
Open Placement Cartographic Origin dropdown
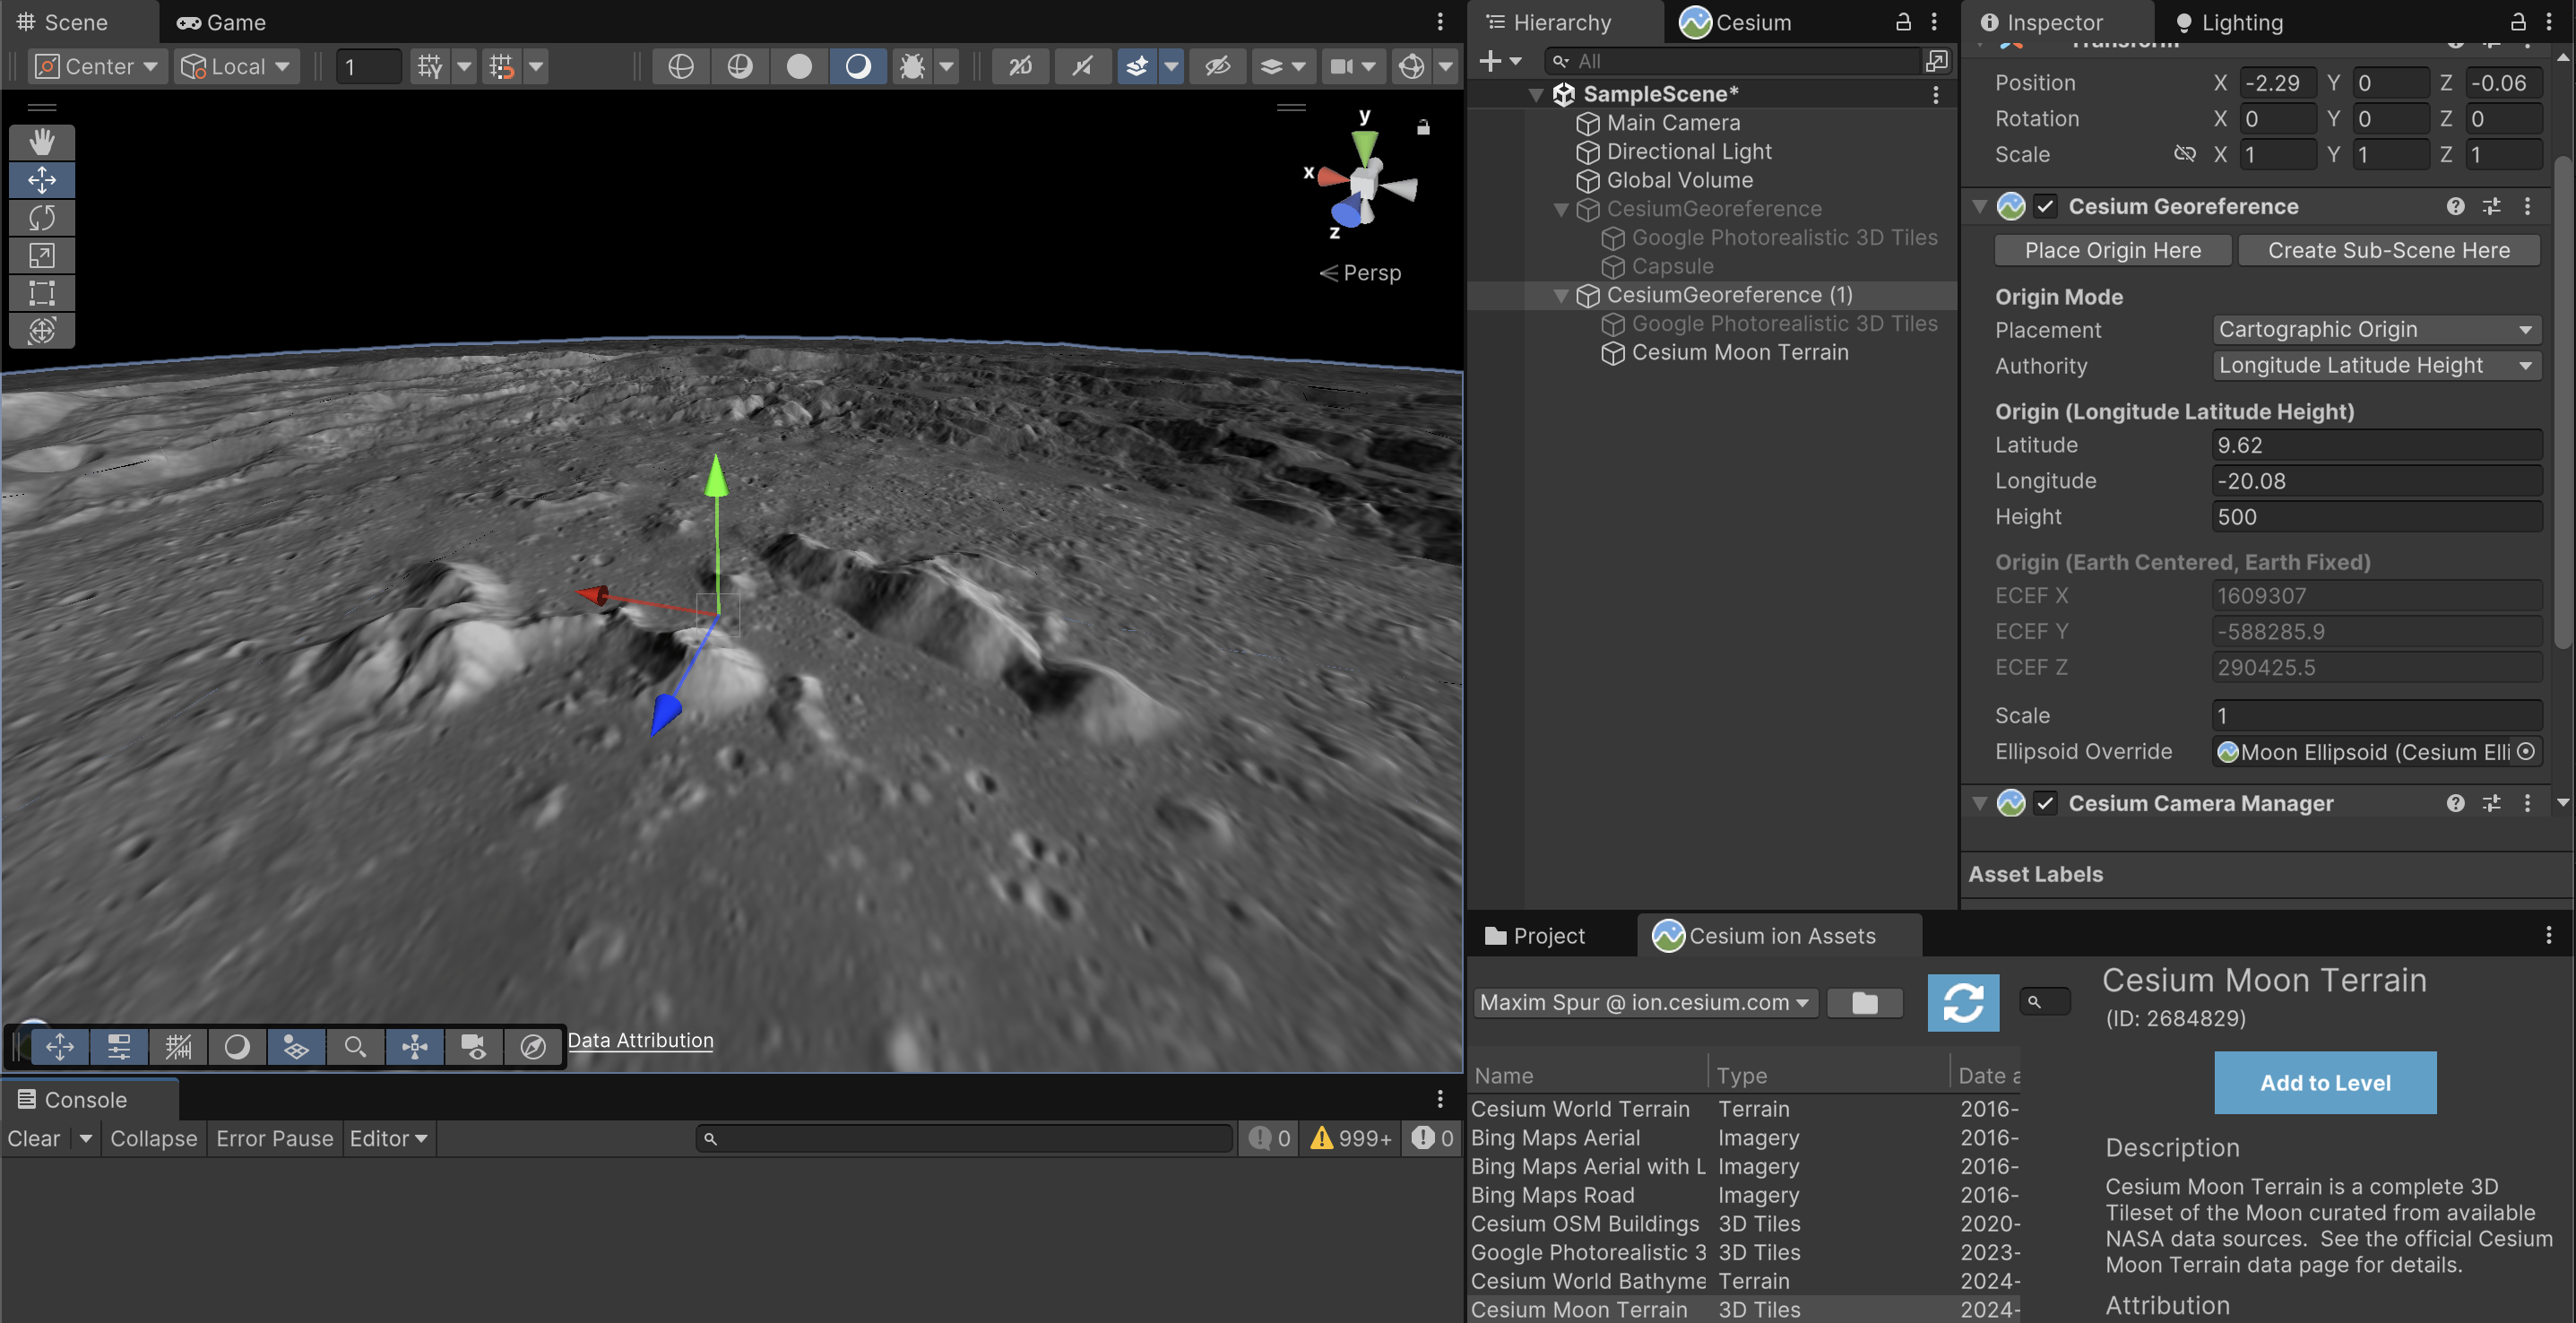pyautogui.click(x=2376, y=330)
